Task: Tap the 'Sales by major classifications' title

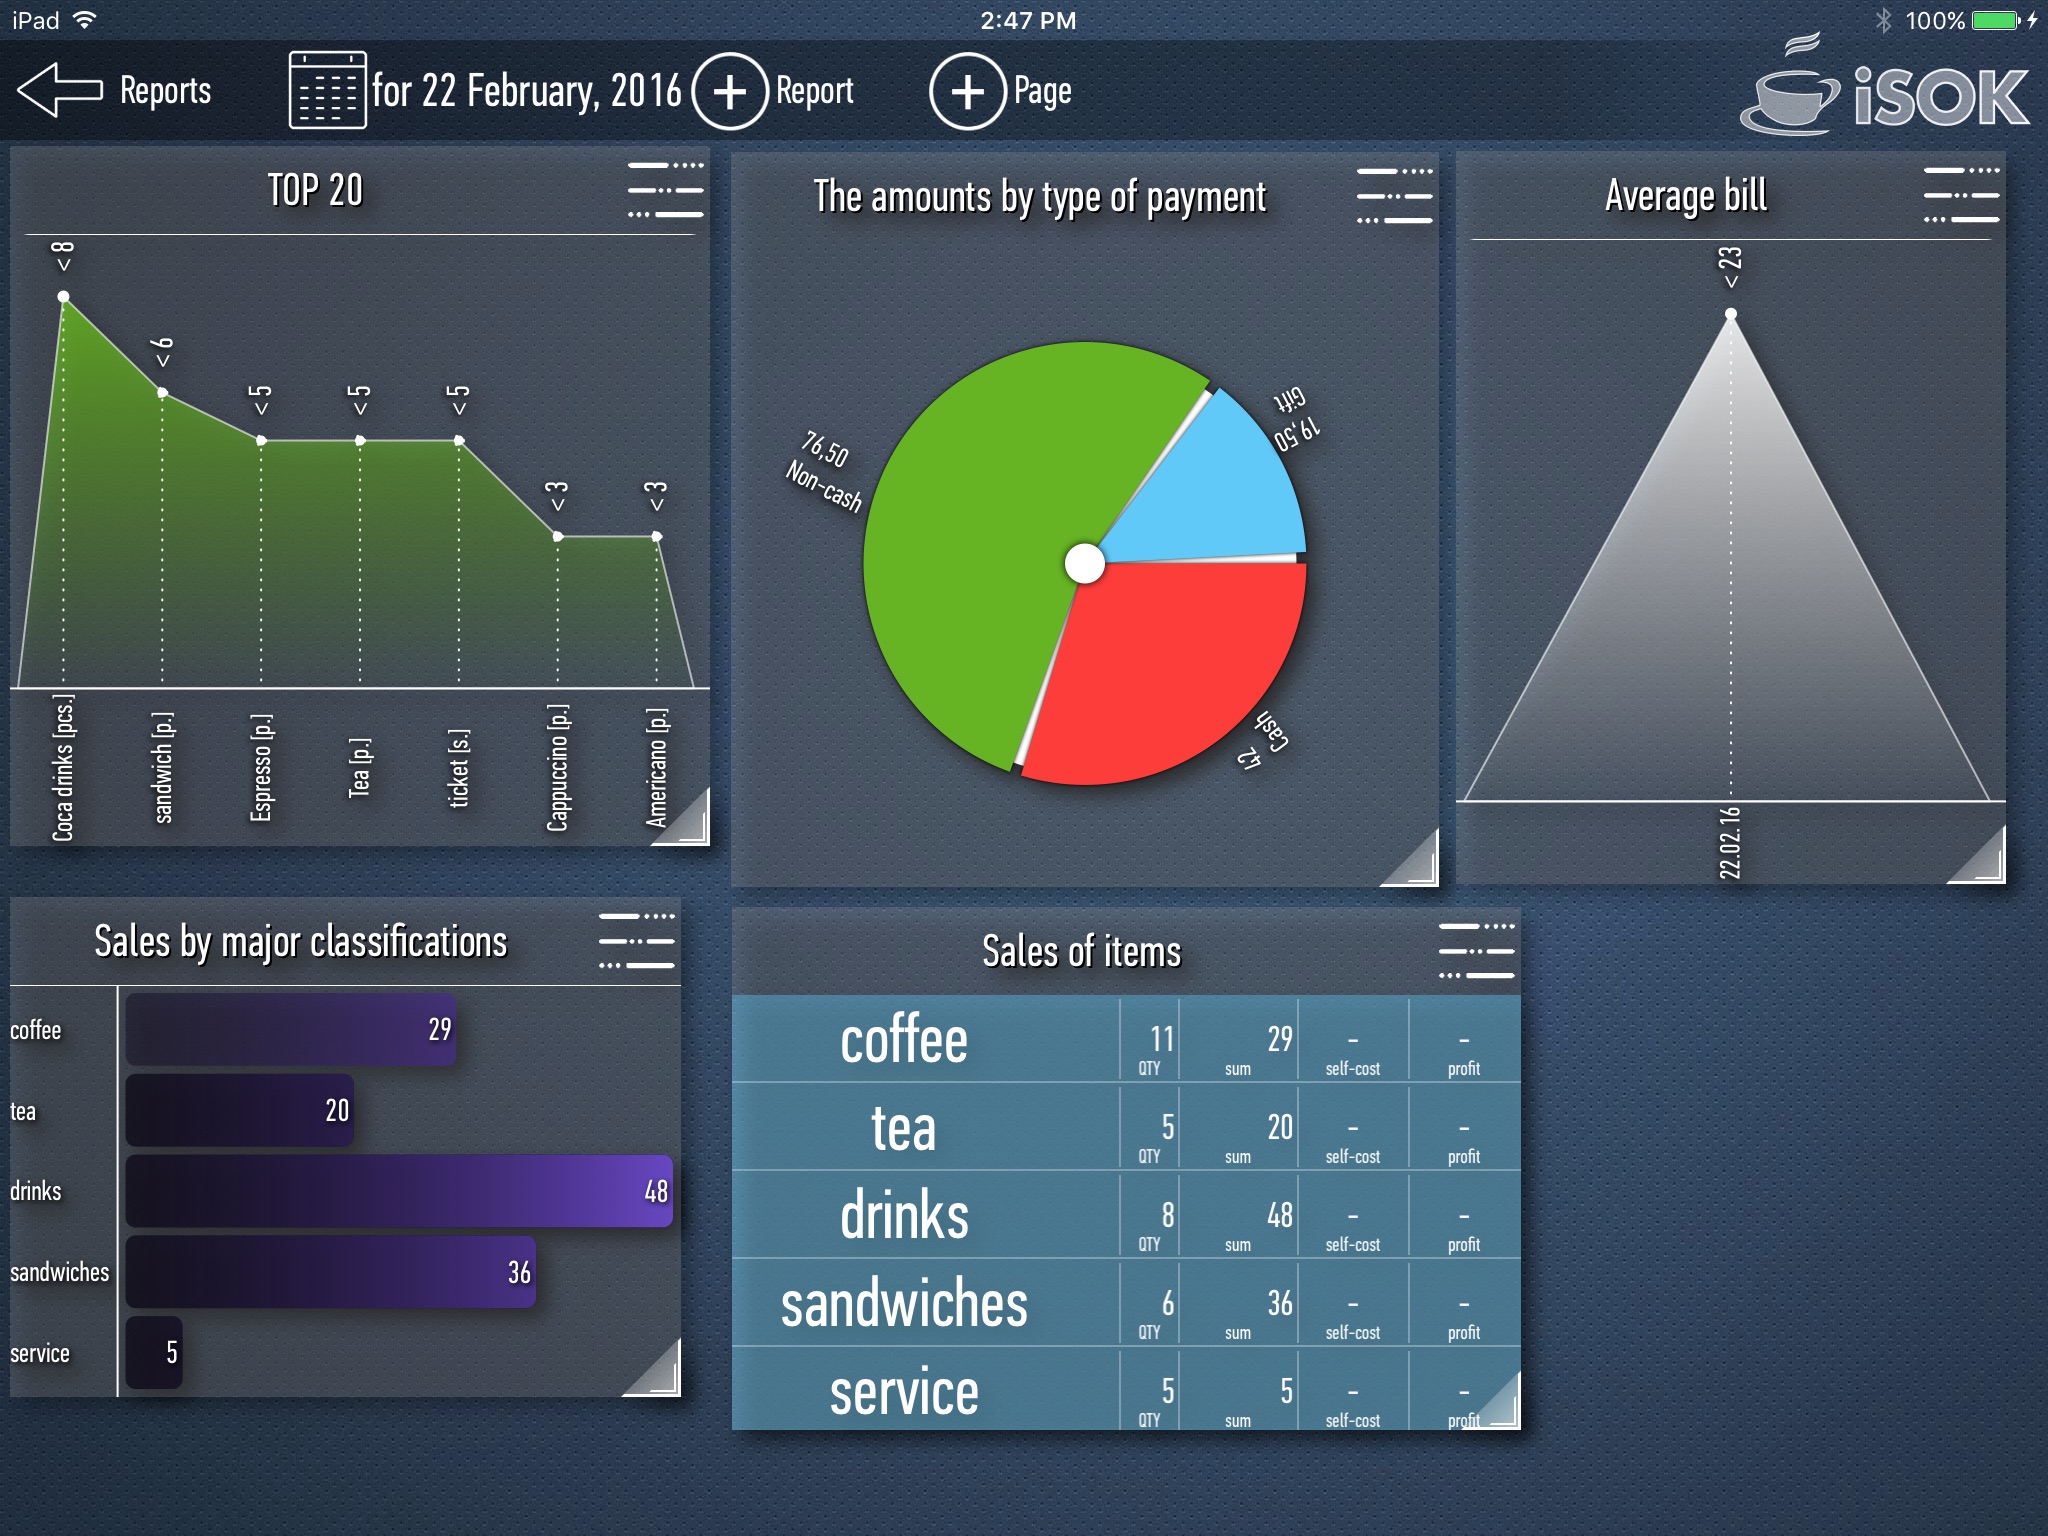Action: pyautogui.click(x=300, y=942)
